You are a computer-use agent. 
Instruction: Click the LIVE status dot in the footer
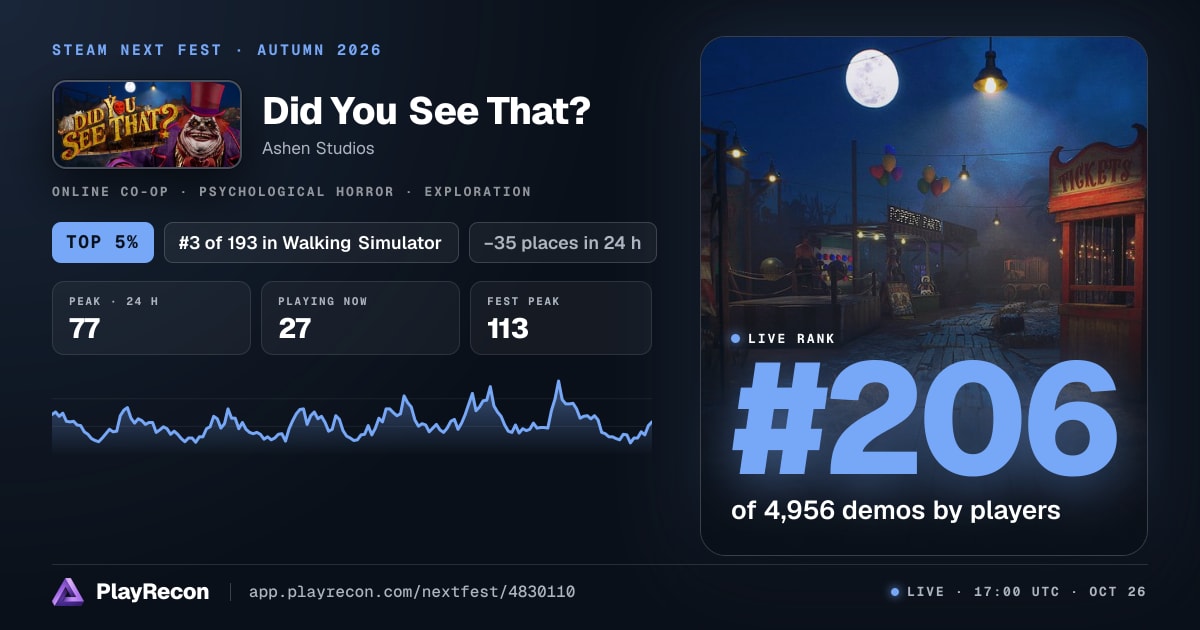[895, 592]
